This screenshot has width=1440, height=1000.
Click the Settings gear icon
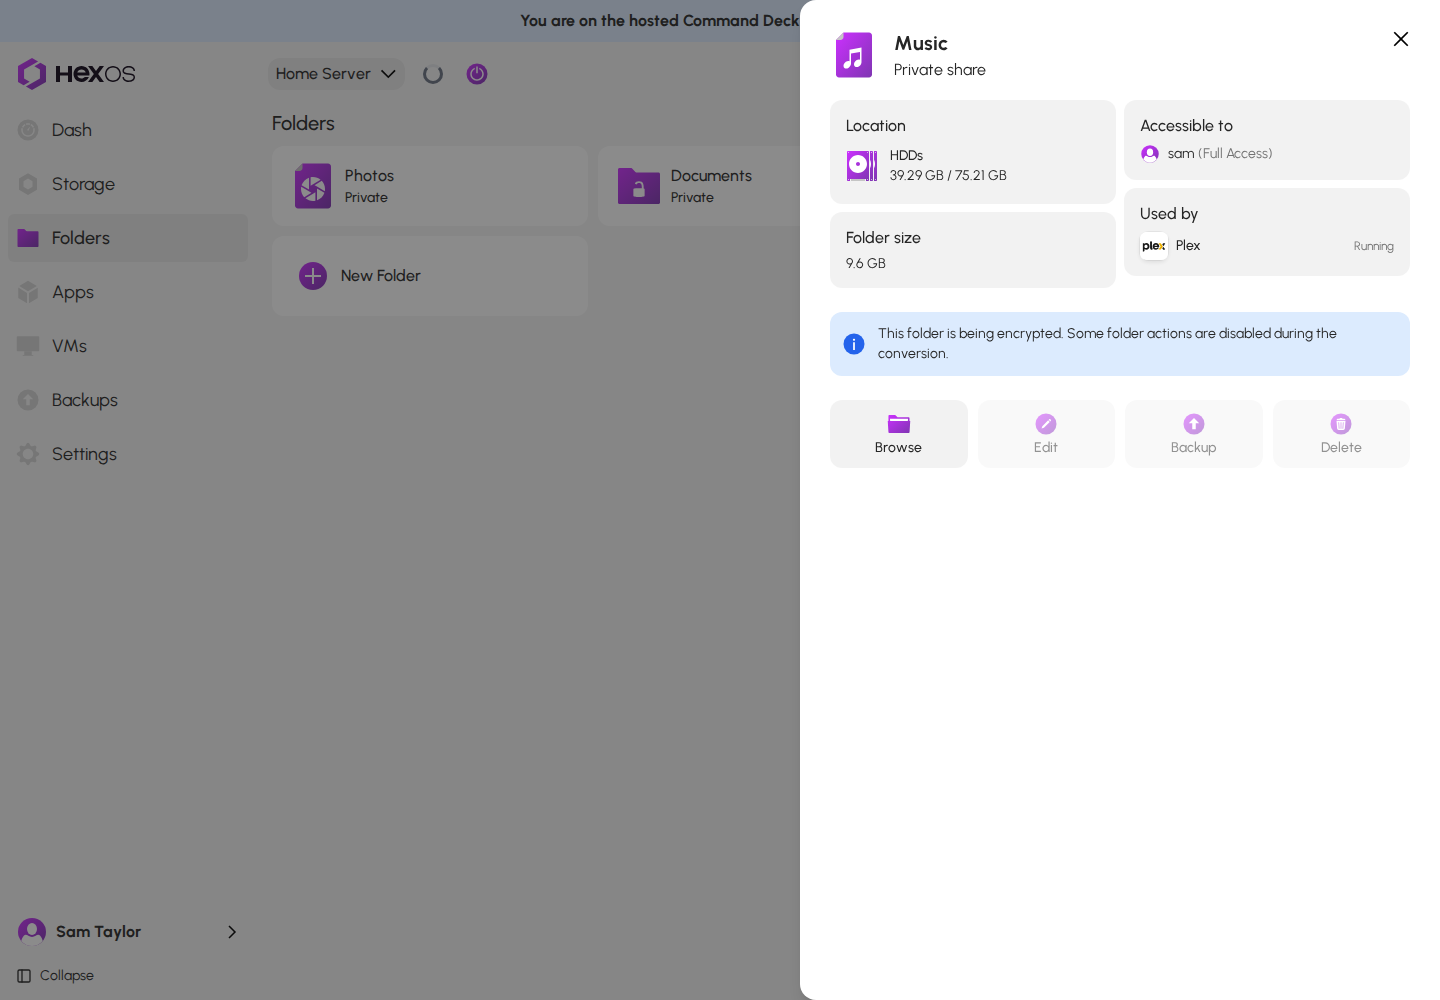pos(28,454)
